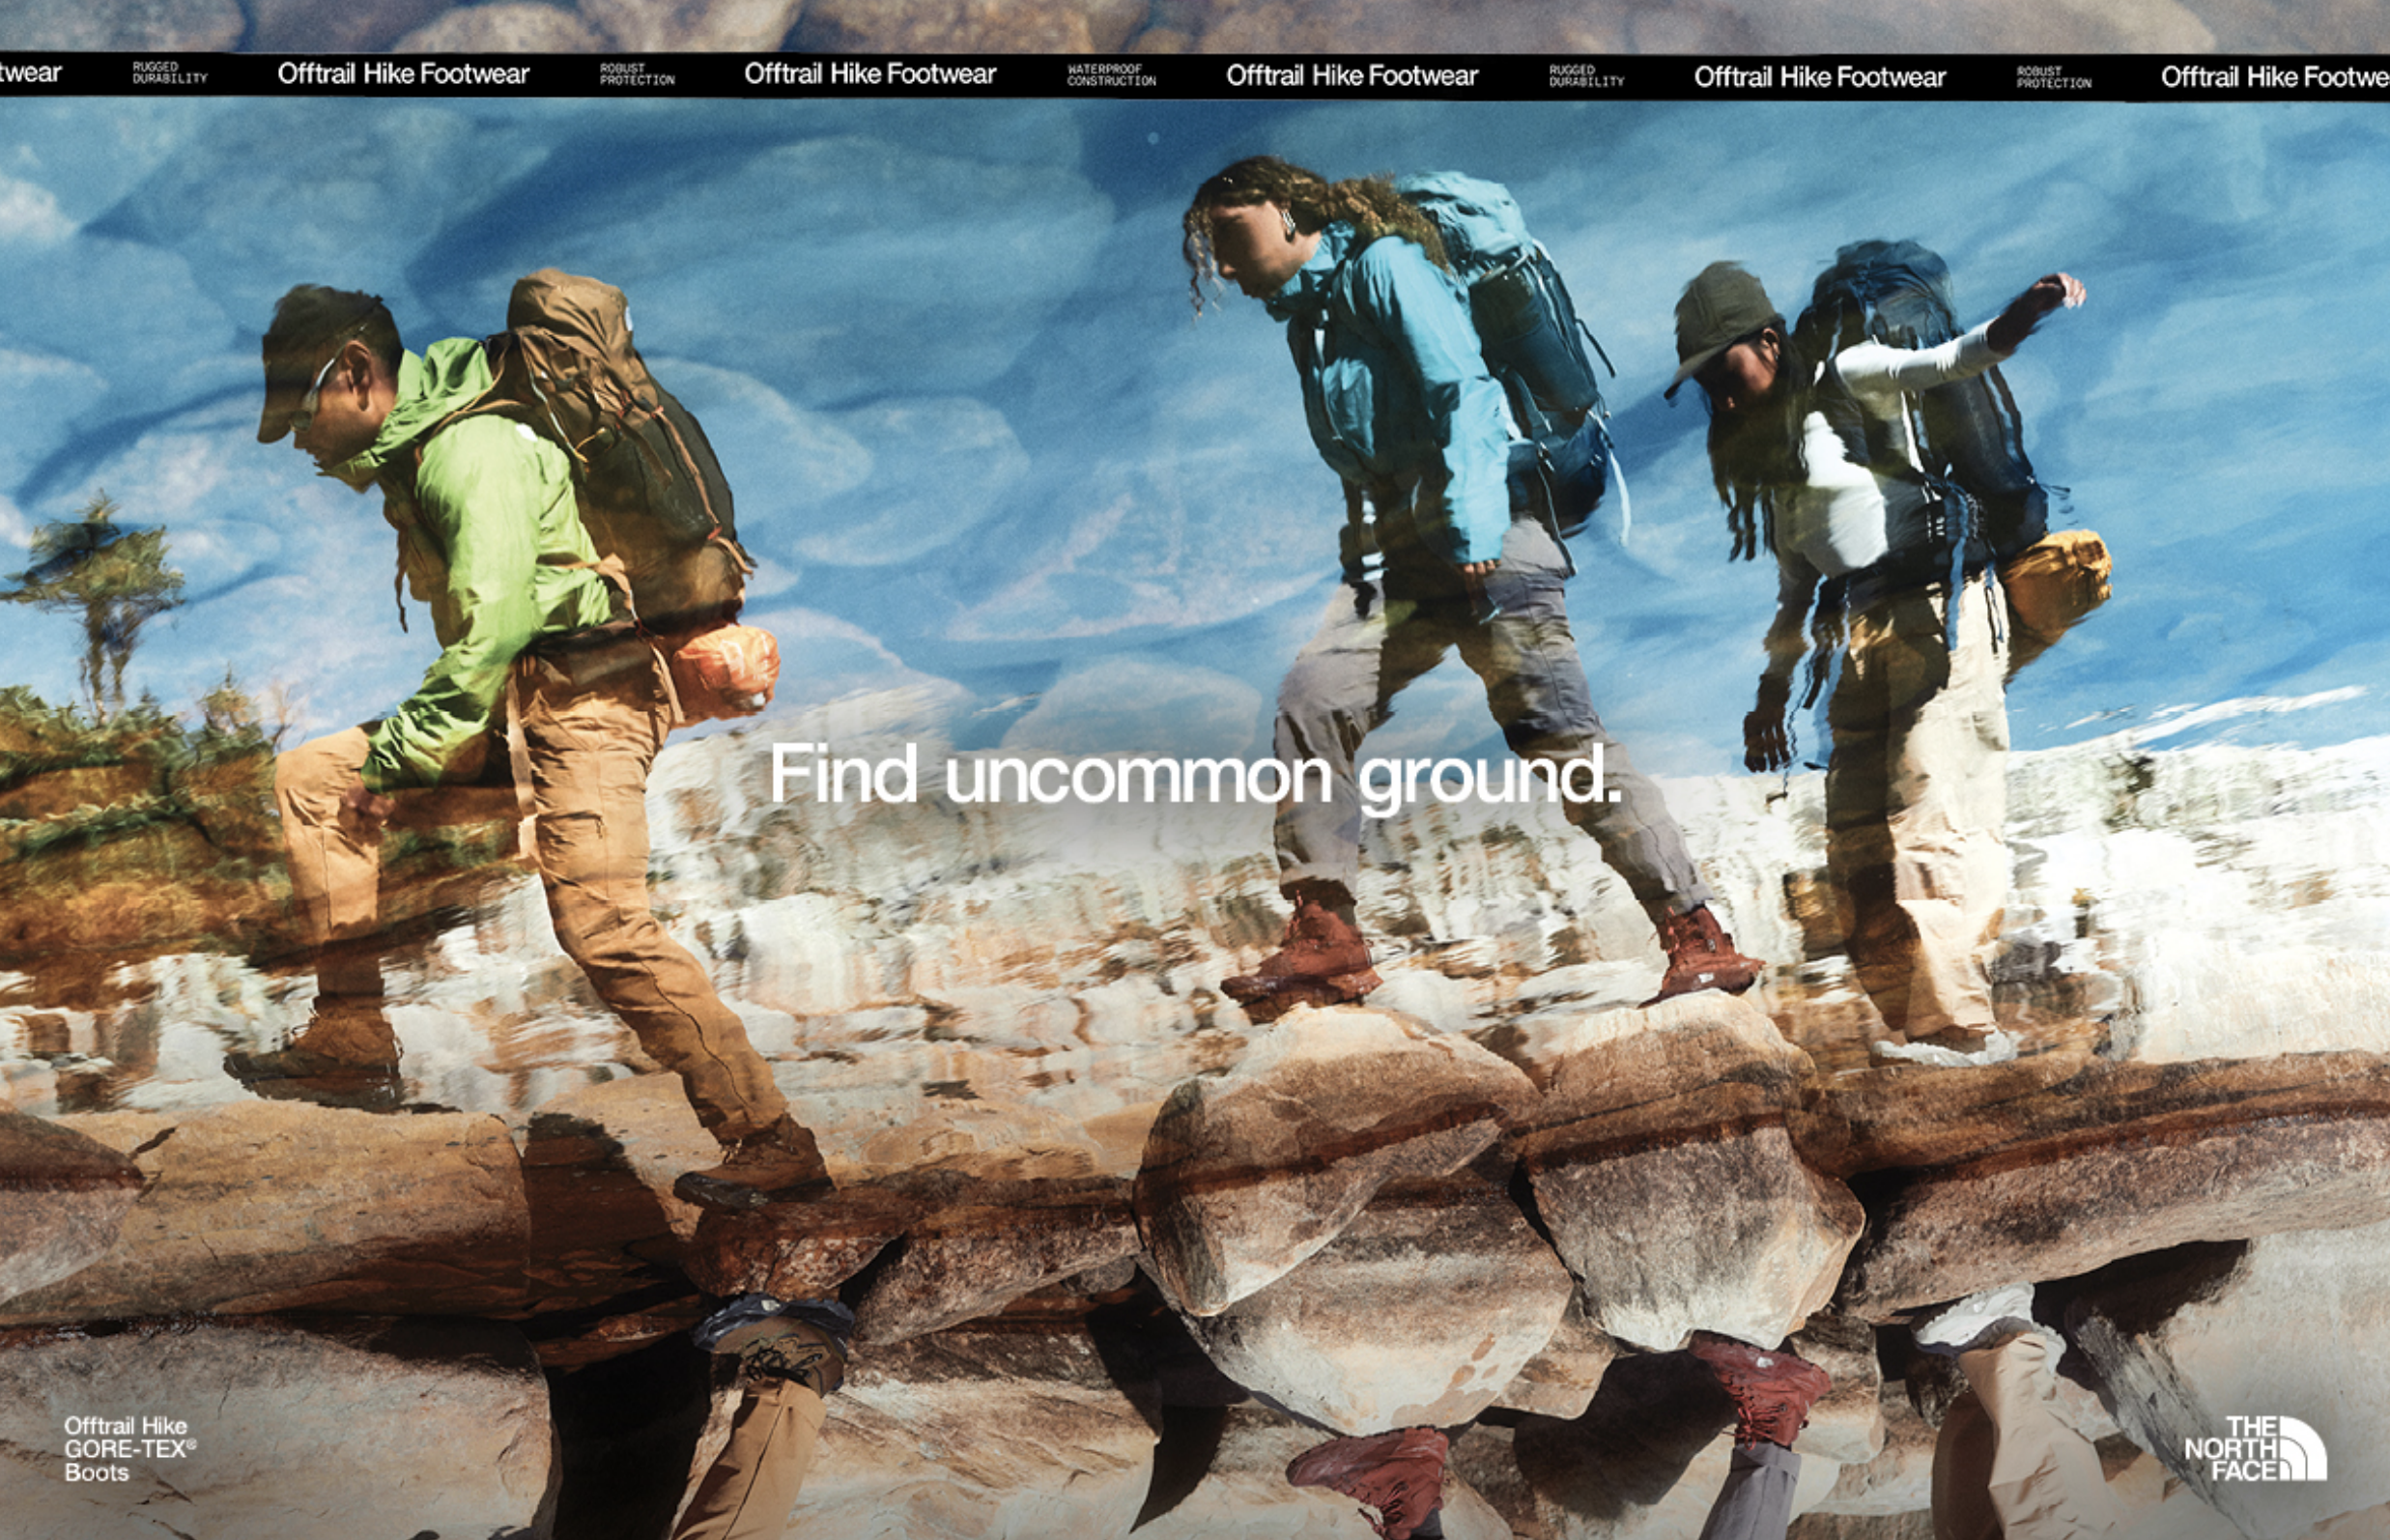Click the first complete 'Offtrail Hike Footwear' text
Viewport: 2390px width, 1540px height.
(x=403, y=74)
